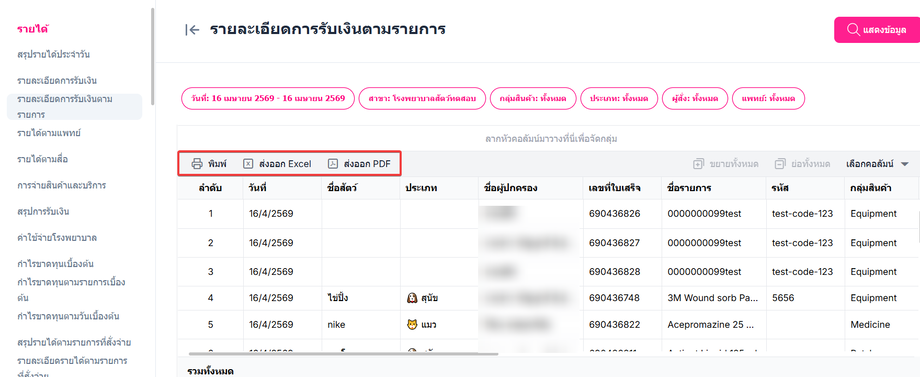Click the back arrow beside page title
920x377 pixels.
pos(192,30)
